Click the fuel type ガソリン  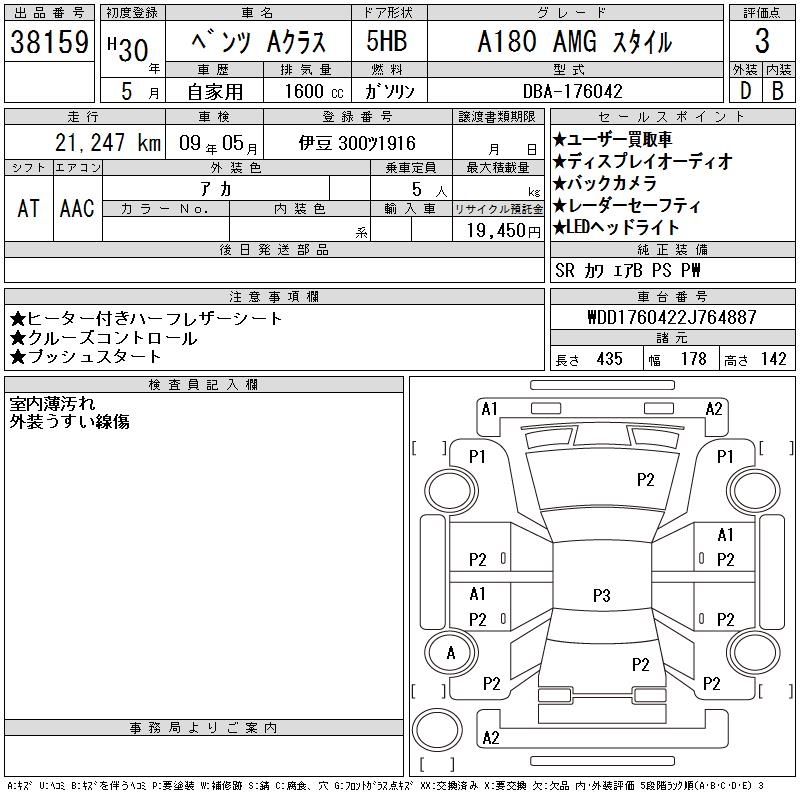coord(389,91)
